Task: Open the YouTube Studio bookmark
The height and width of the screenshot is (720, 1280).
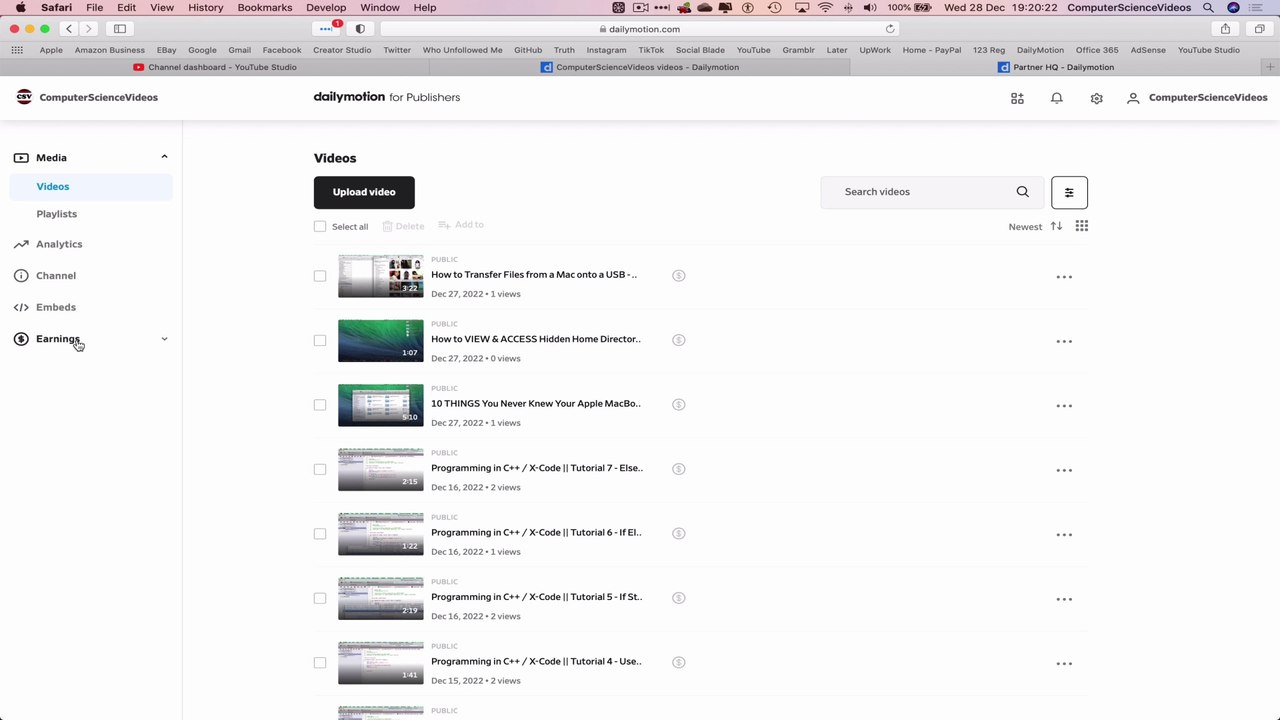Action: [1208, 50]
